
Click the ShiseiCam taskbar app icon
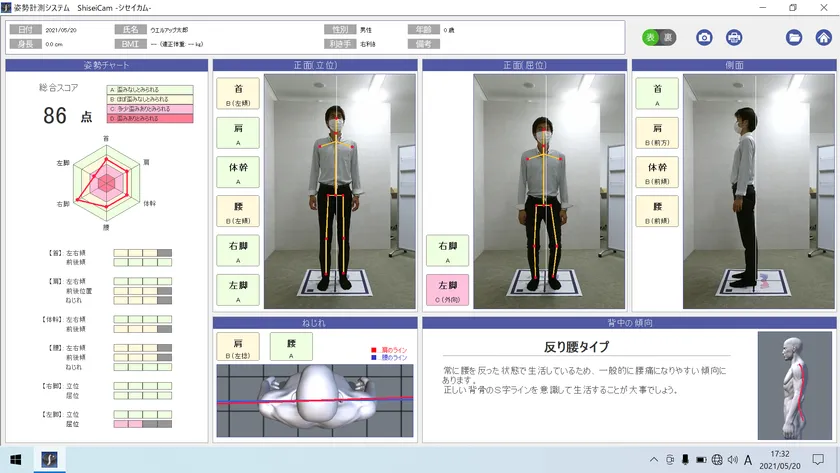point(49,460)
